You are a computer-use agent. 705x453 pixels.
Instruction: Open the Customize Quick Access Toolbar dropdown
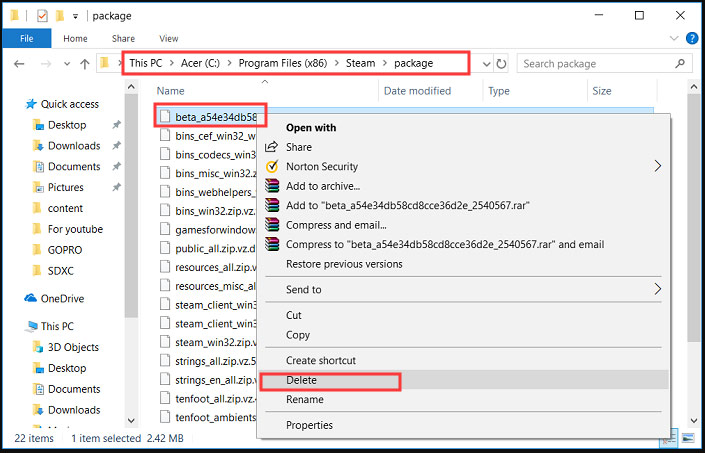click(76, 17)
